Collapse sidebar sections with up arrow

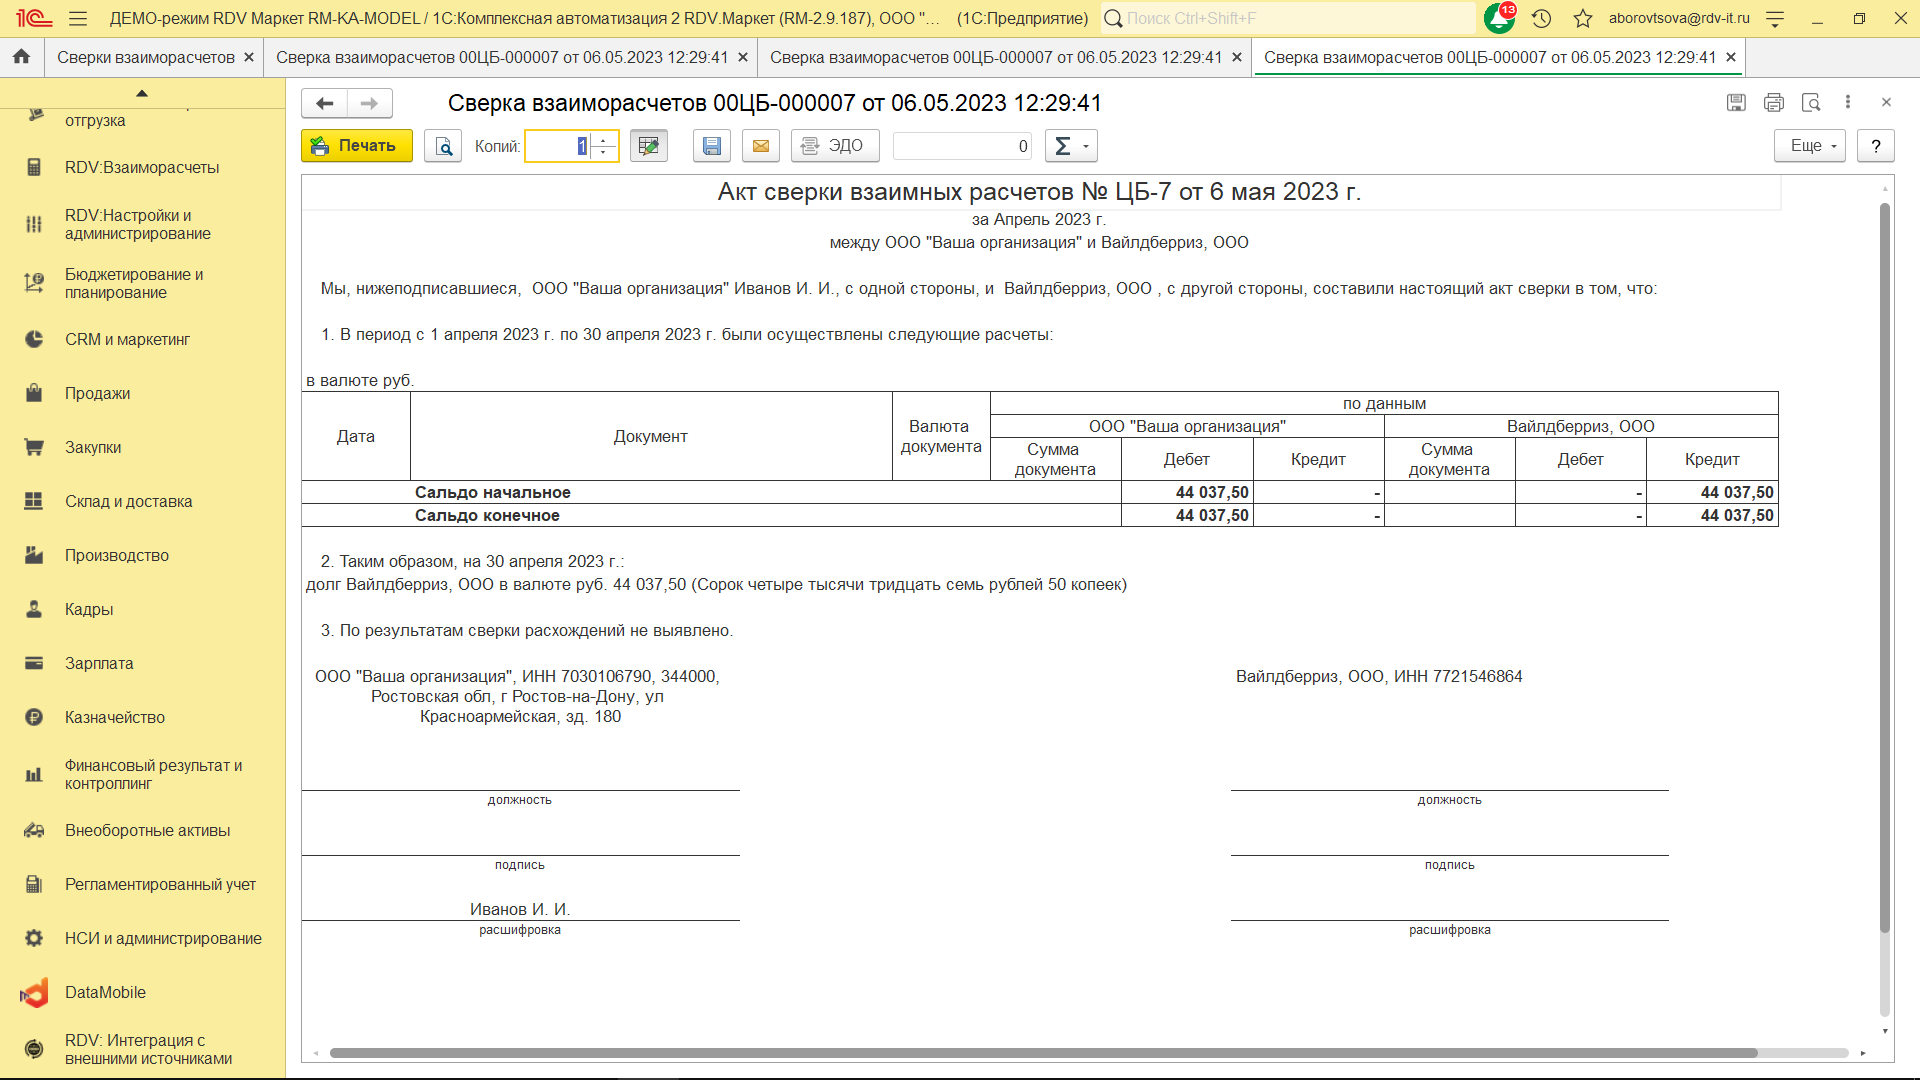(142, 93)
